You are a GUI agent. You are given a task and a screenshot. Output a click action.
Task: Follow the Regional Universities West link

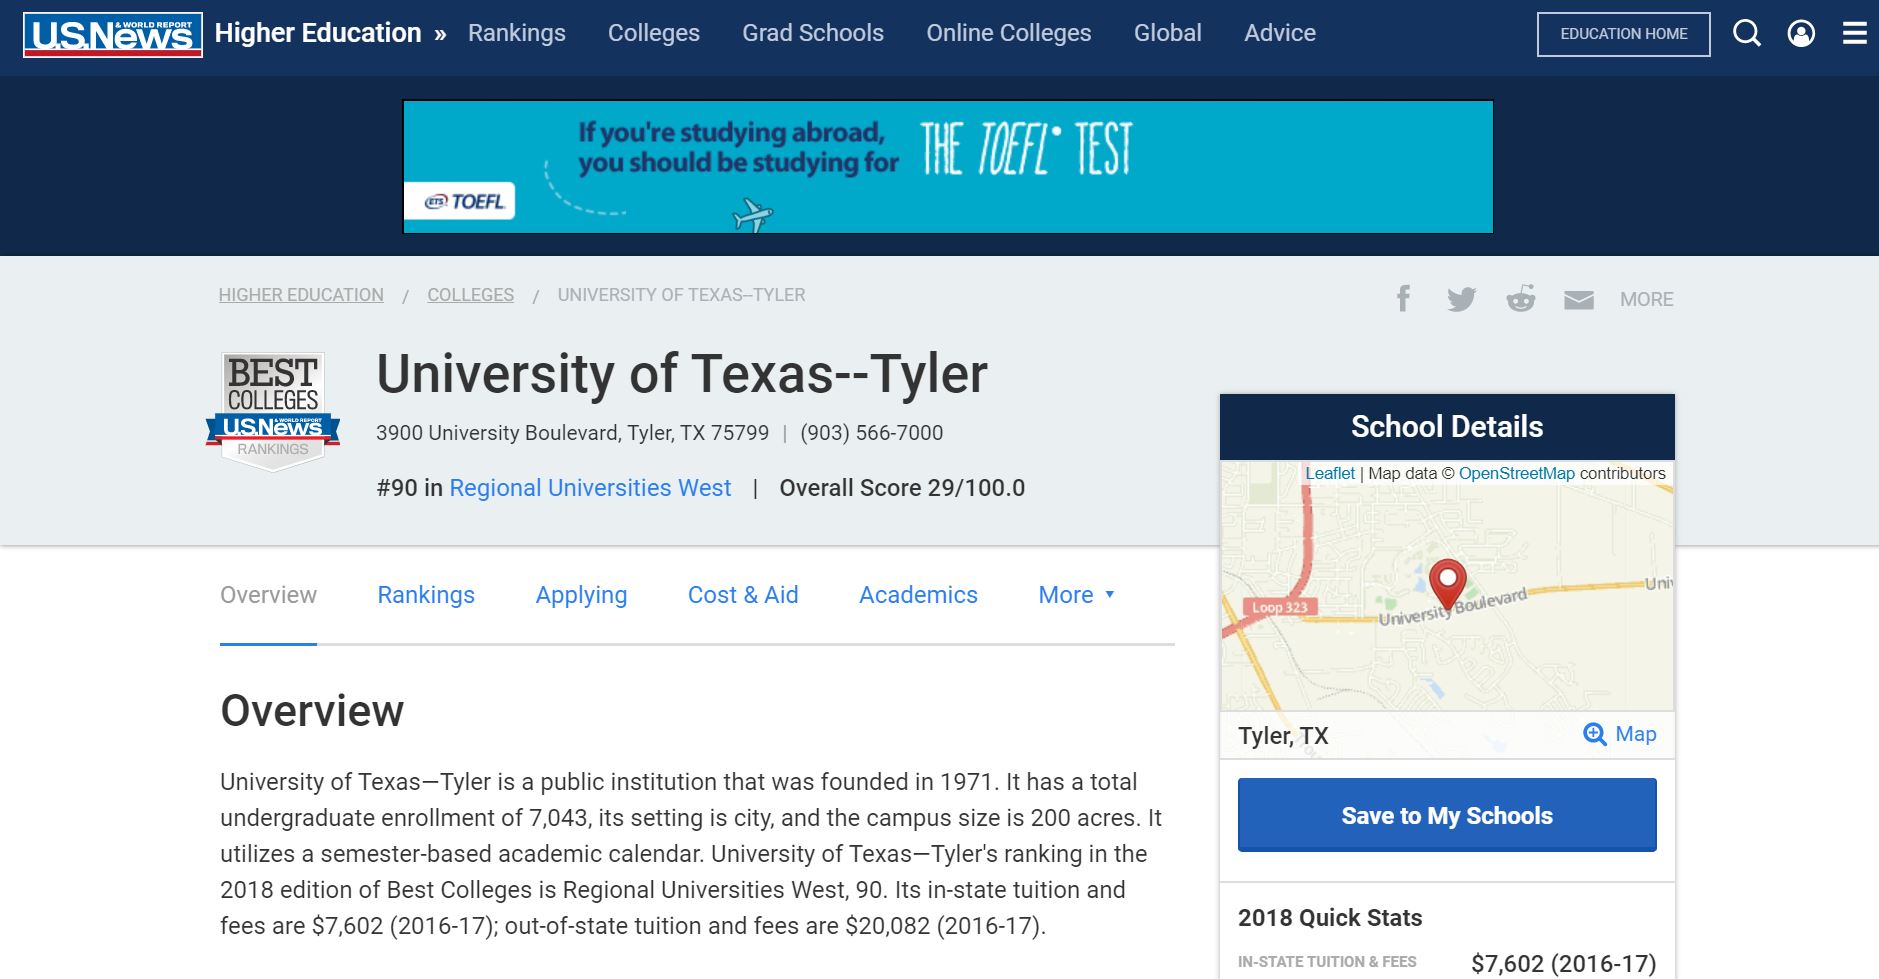point(590,488)
